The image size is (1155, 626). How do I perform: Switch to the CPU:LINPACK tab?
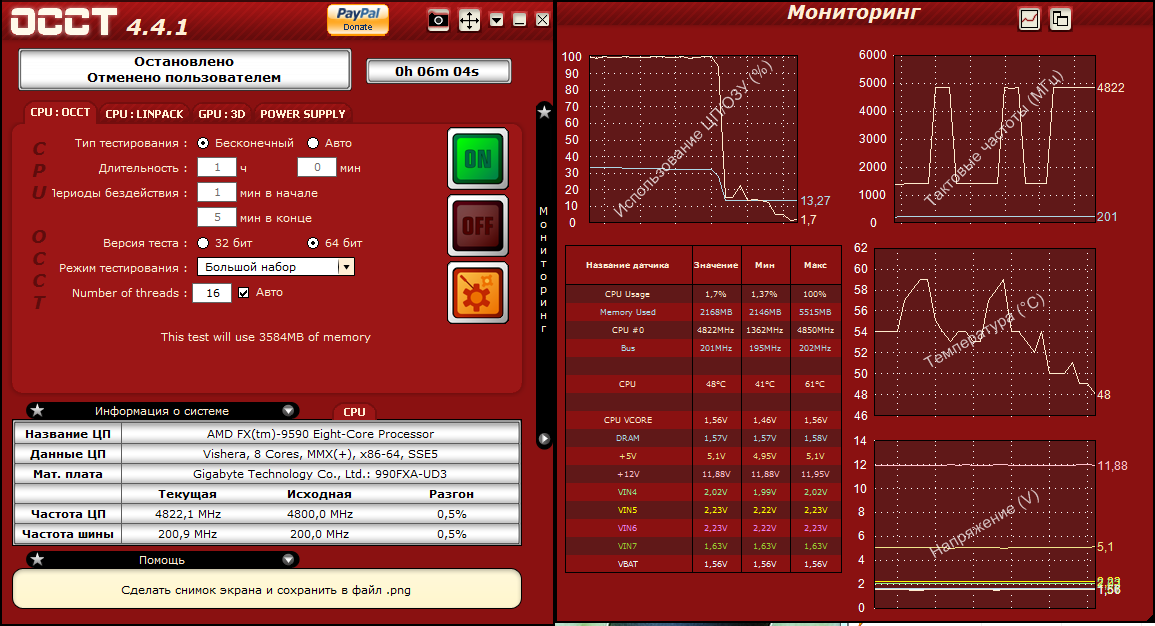pos(144,114)
